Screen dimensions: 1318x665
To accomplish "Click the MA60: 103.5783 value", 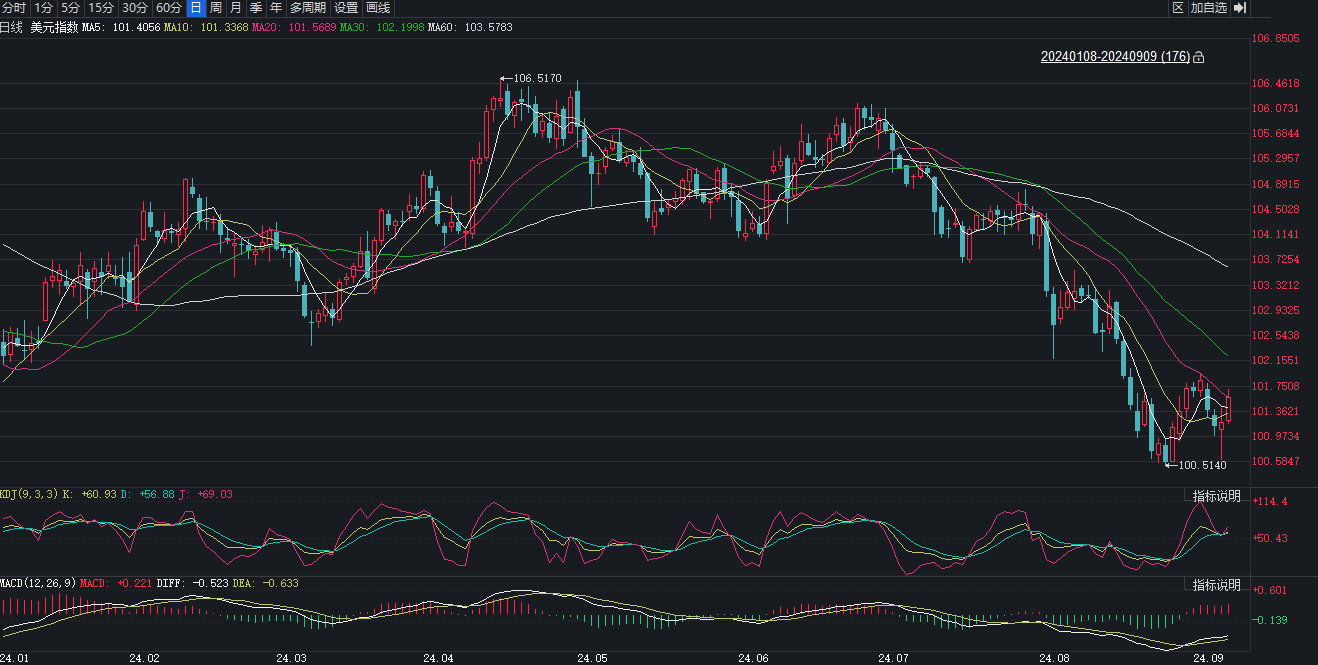I will click(x=470, y=28).
